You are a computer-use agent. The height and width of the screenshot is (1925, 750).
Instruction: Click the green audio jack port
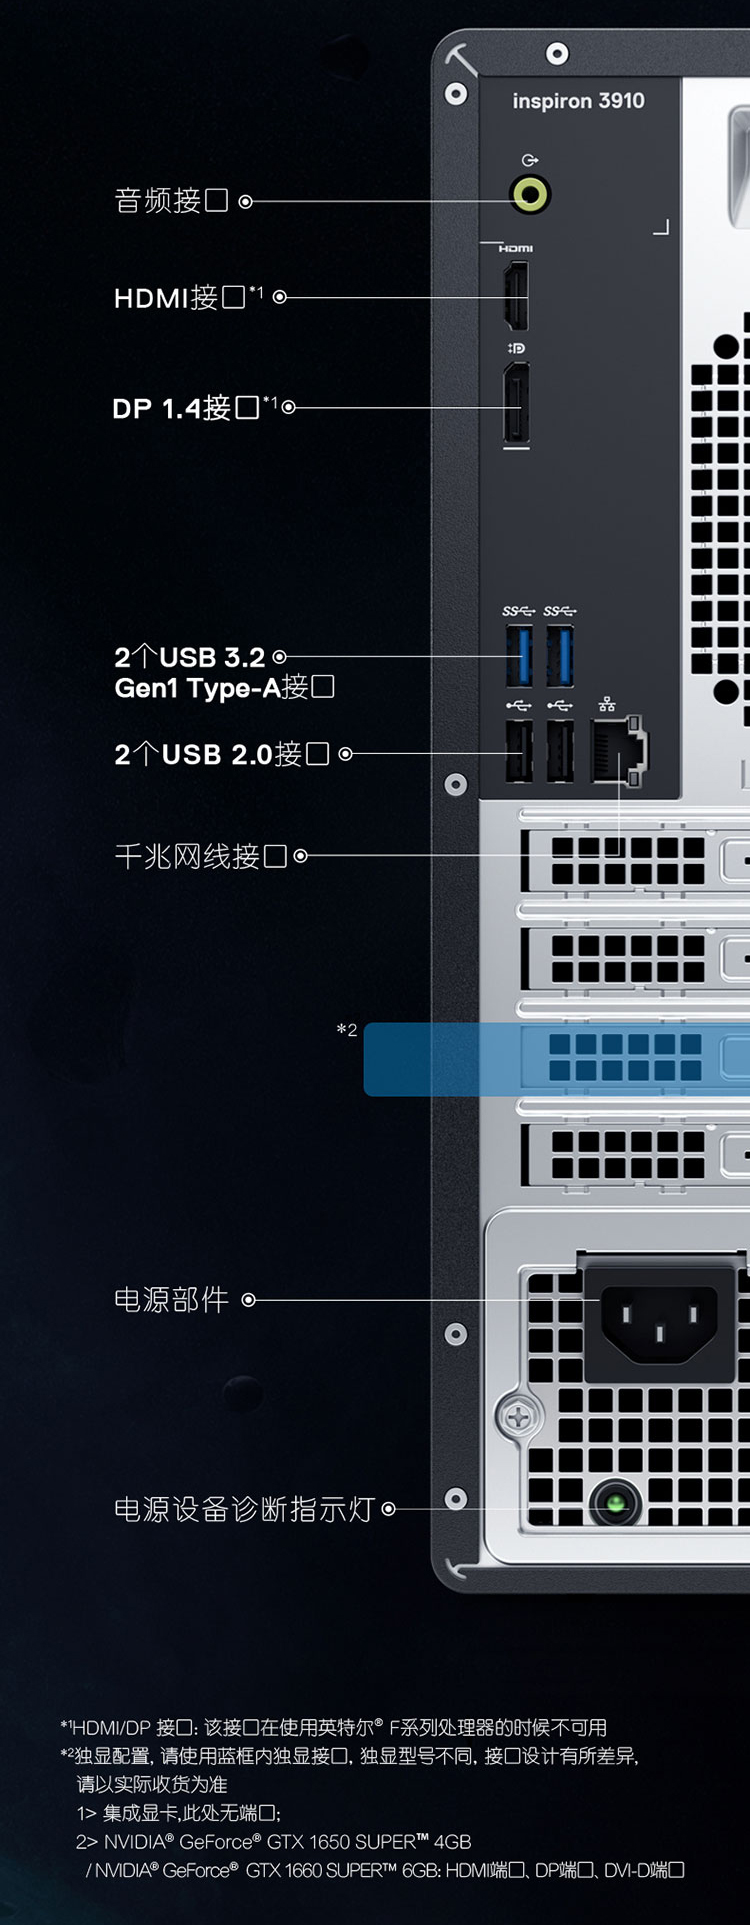pyautogui.click(x=530, y=194)
